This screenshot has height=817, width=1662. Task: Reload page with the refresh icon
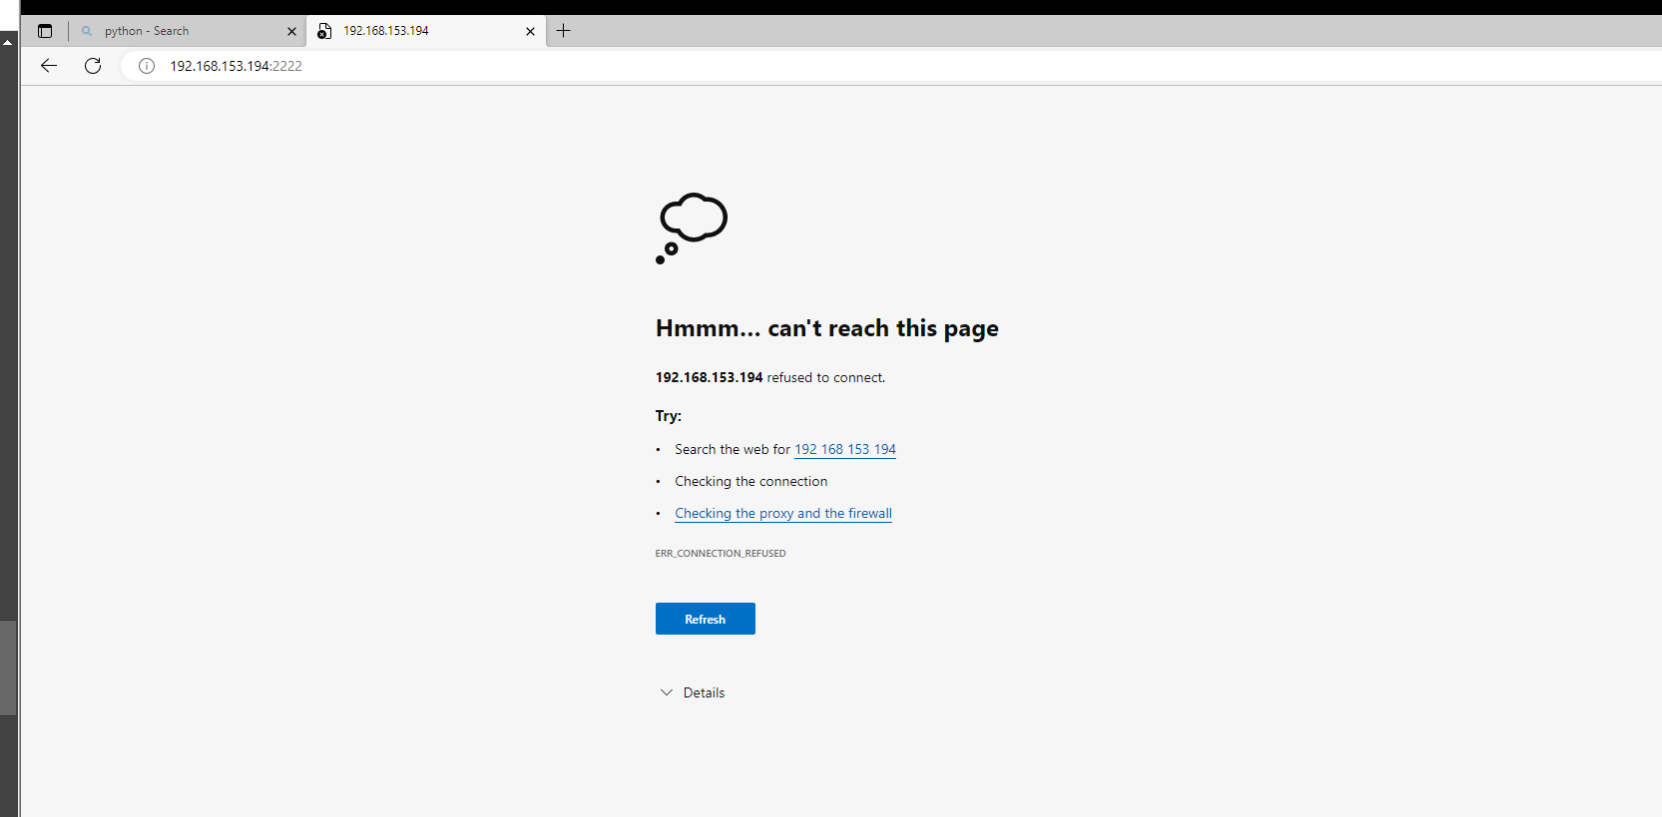(93, 66)
